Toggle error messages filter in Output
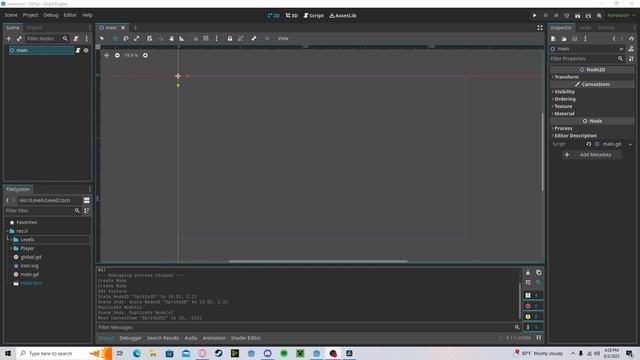 pos(532,306)
